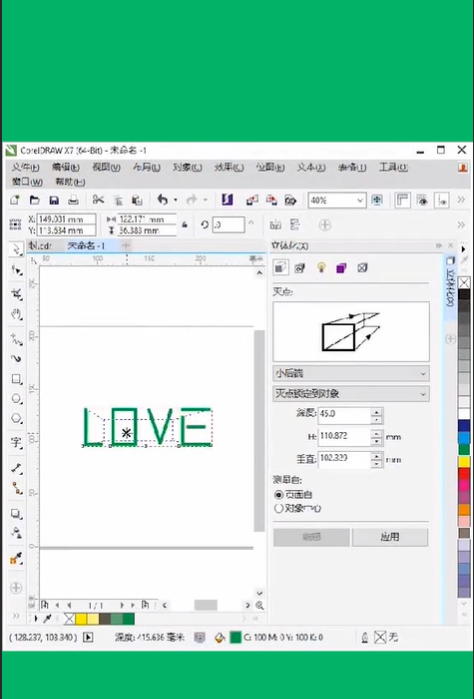This screenshot has height=699, width=474.
Task: Choose the Color Eyedropper tool
Action: point(16,558)
